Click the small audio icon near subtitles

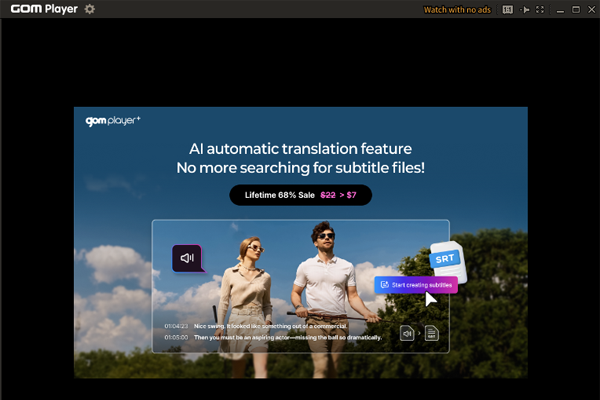(408, 333)
